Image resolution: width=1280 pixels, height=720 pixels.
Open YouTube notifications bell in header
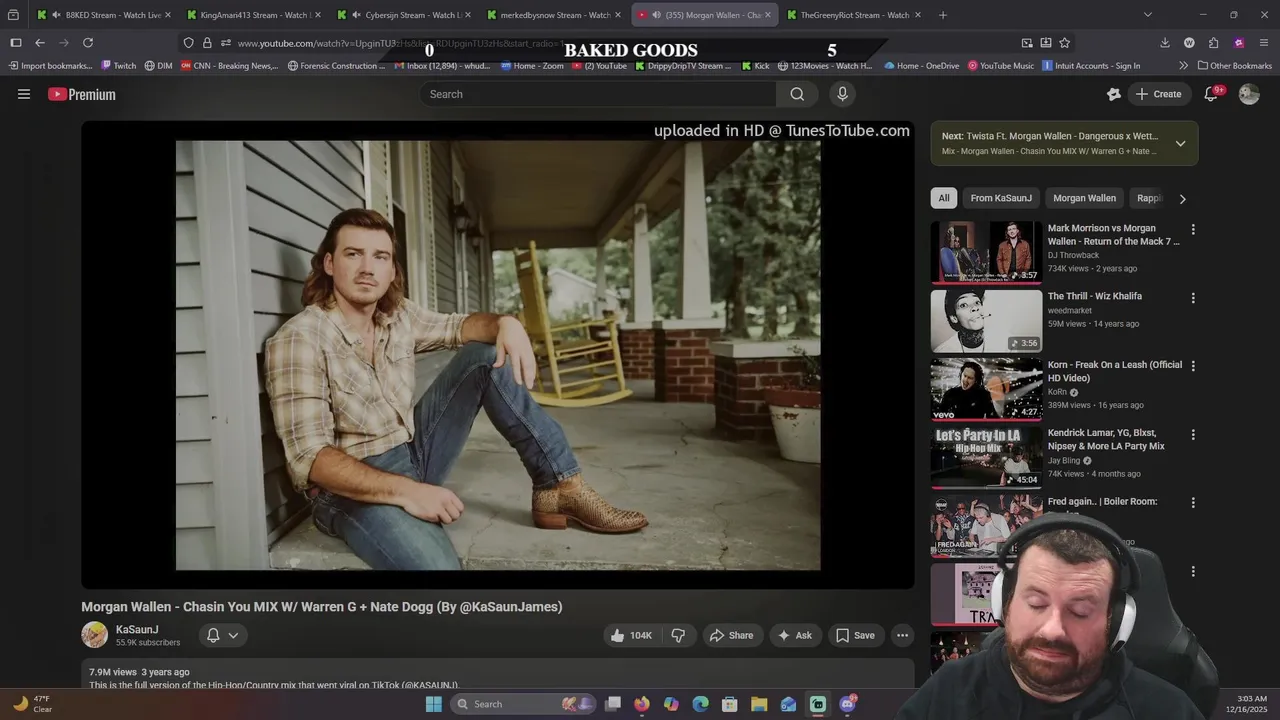point(1211,94)
